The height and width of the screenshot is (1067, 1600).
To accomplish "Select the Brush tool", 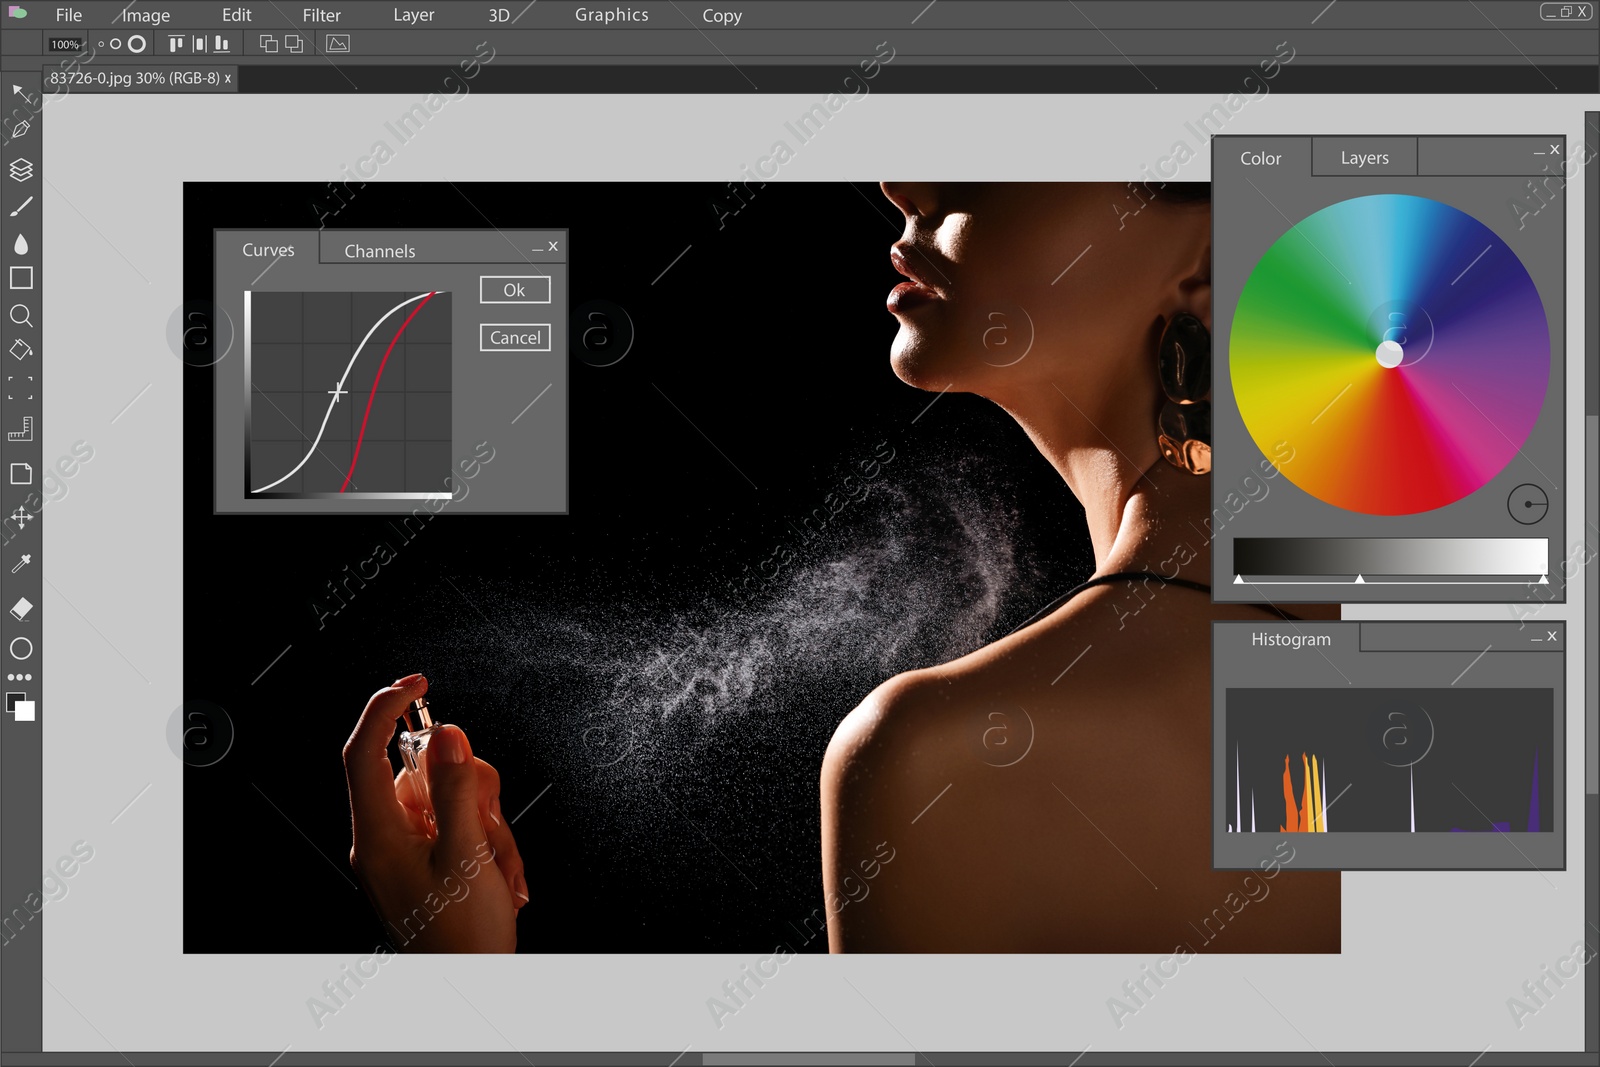I will click(21, 206).
